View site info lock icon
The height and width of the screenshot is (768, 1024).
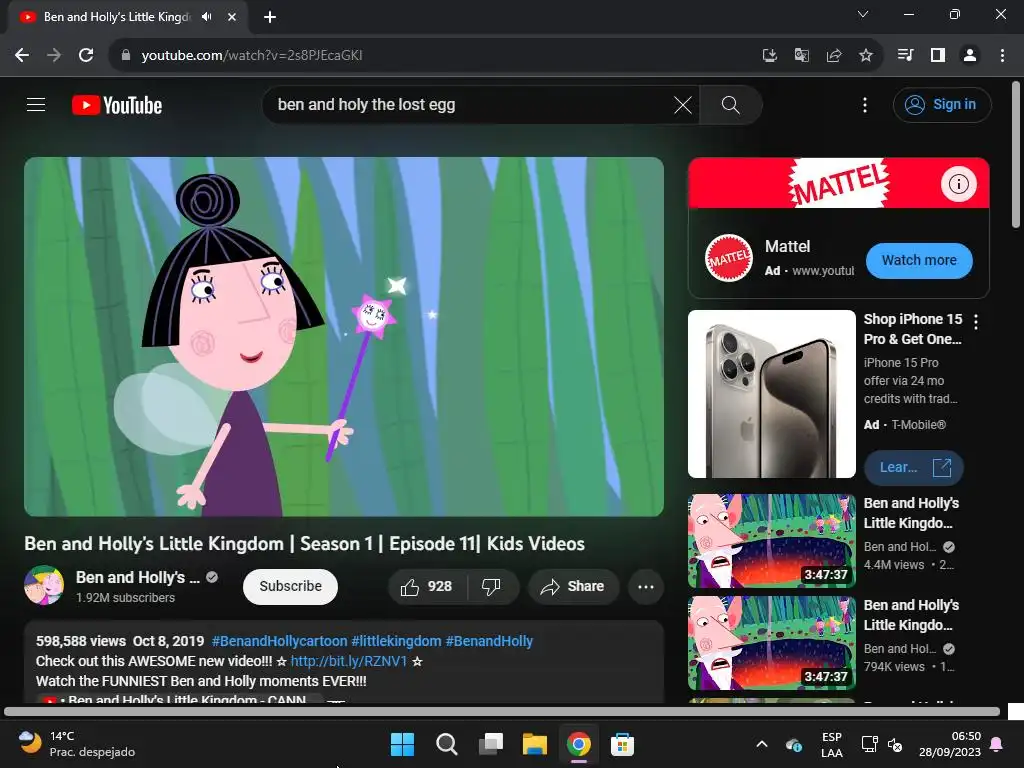[x=126, y=56]
